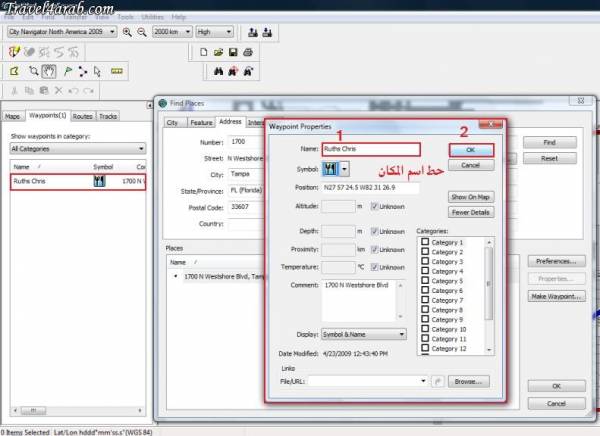Check the Category 12 checkbox
The height and width of the screenshot is (436, 600).
click(x=425, y=348)
